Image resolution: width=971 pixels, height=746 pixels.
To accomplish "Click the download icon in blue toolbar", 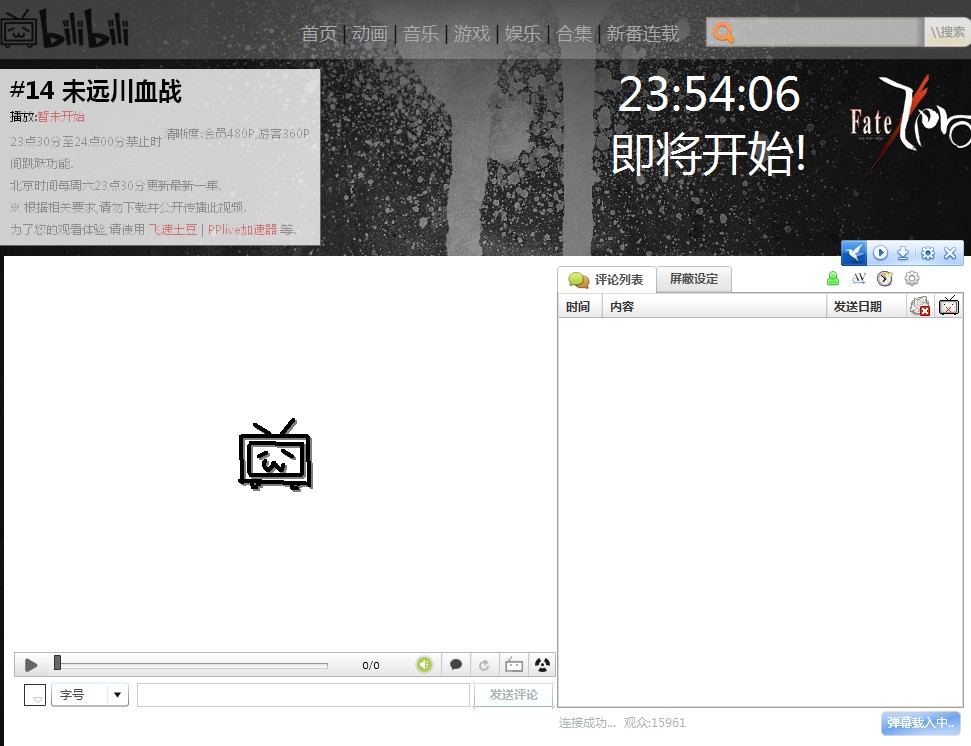I will (x=903, y=253).
